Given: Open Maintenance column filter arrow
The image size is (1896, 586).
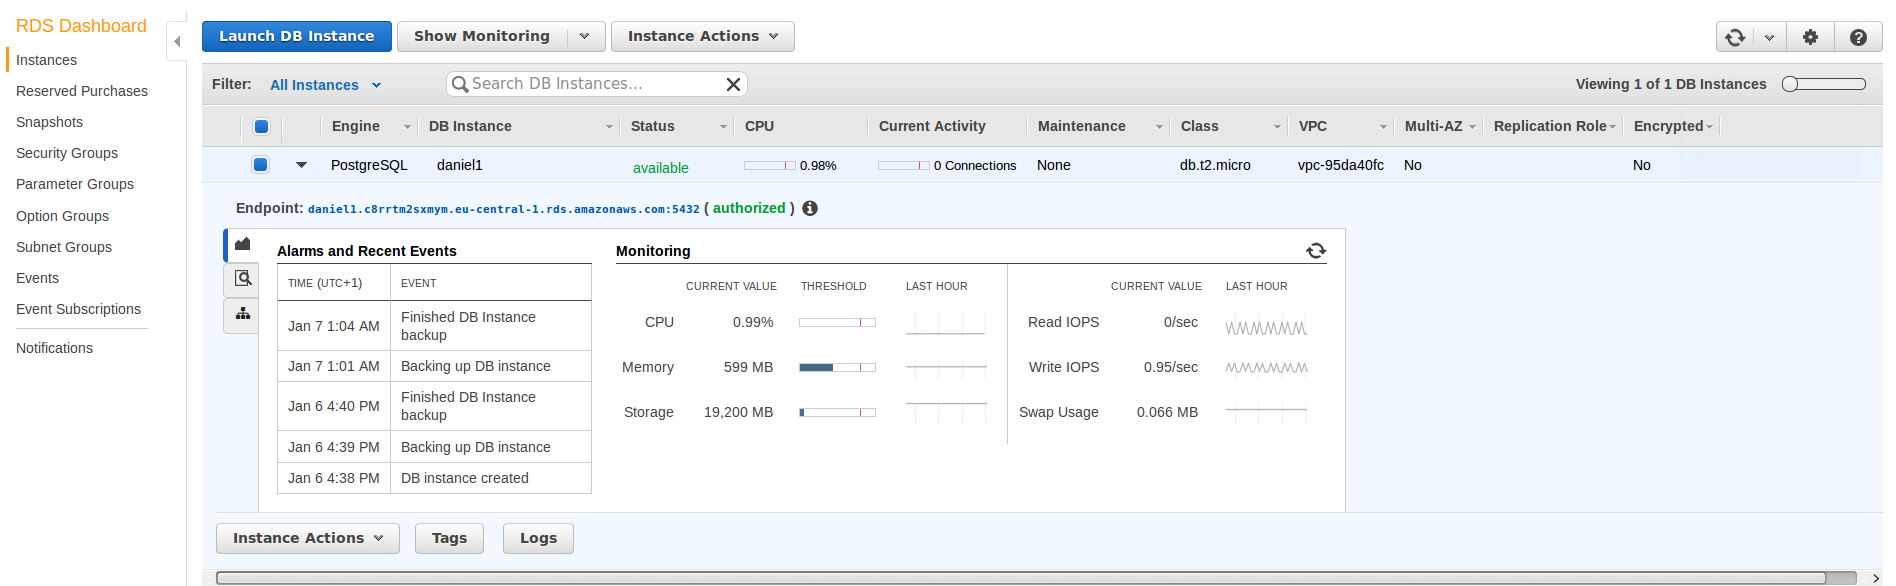Looking at the screenshot, I should [1160, 127].
